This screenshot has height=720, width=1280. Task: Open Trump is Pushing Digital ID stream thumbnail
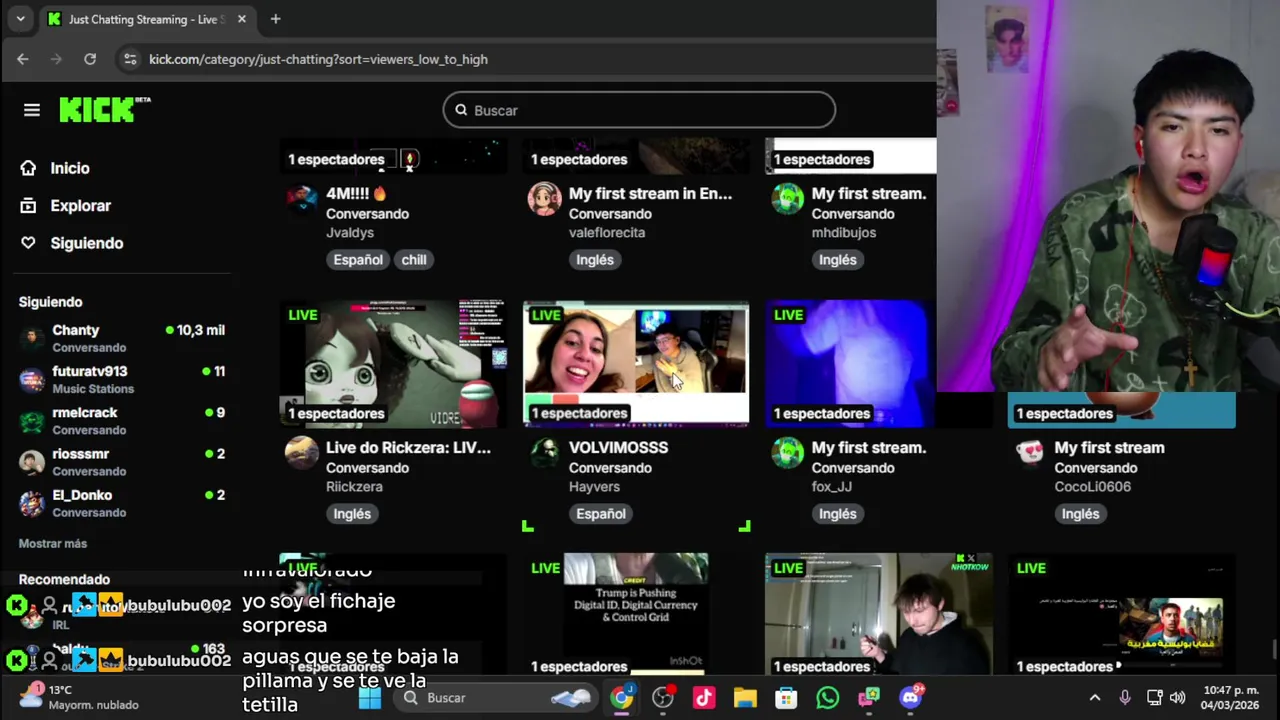(636, 614)
